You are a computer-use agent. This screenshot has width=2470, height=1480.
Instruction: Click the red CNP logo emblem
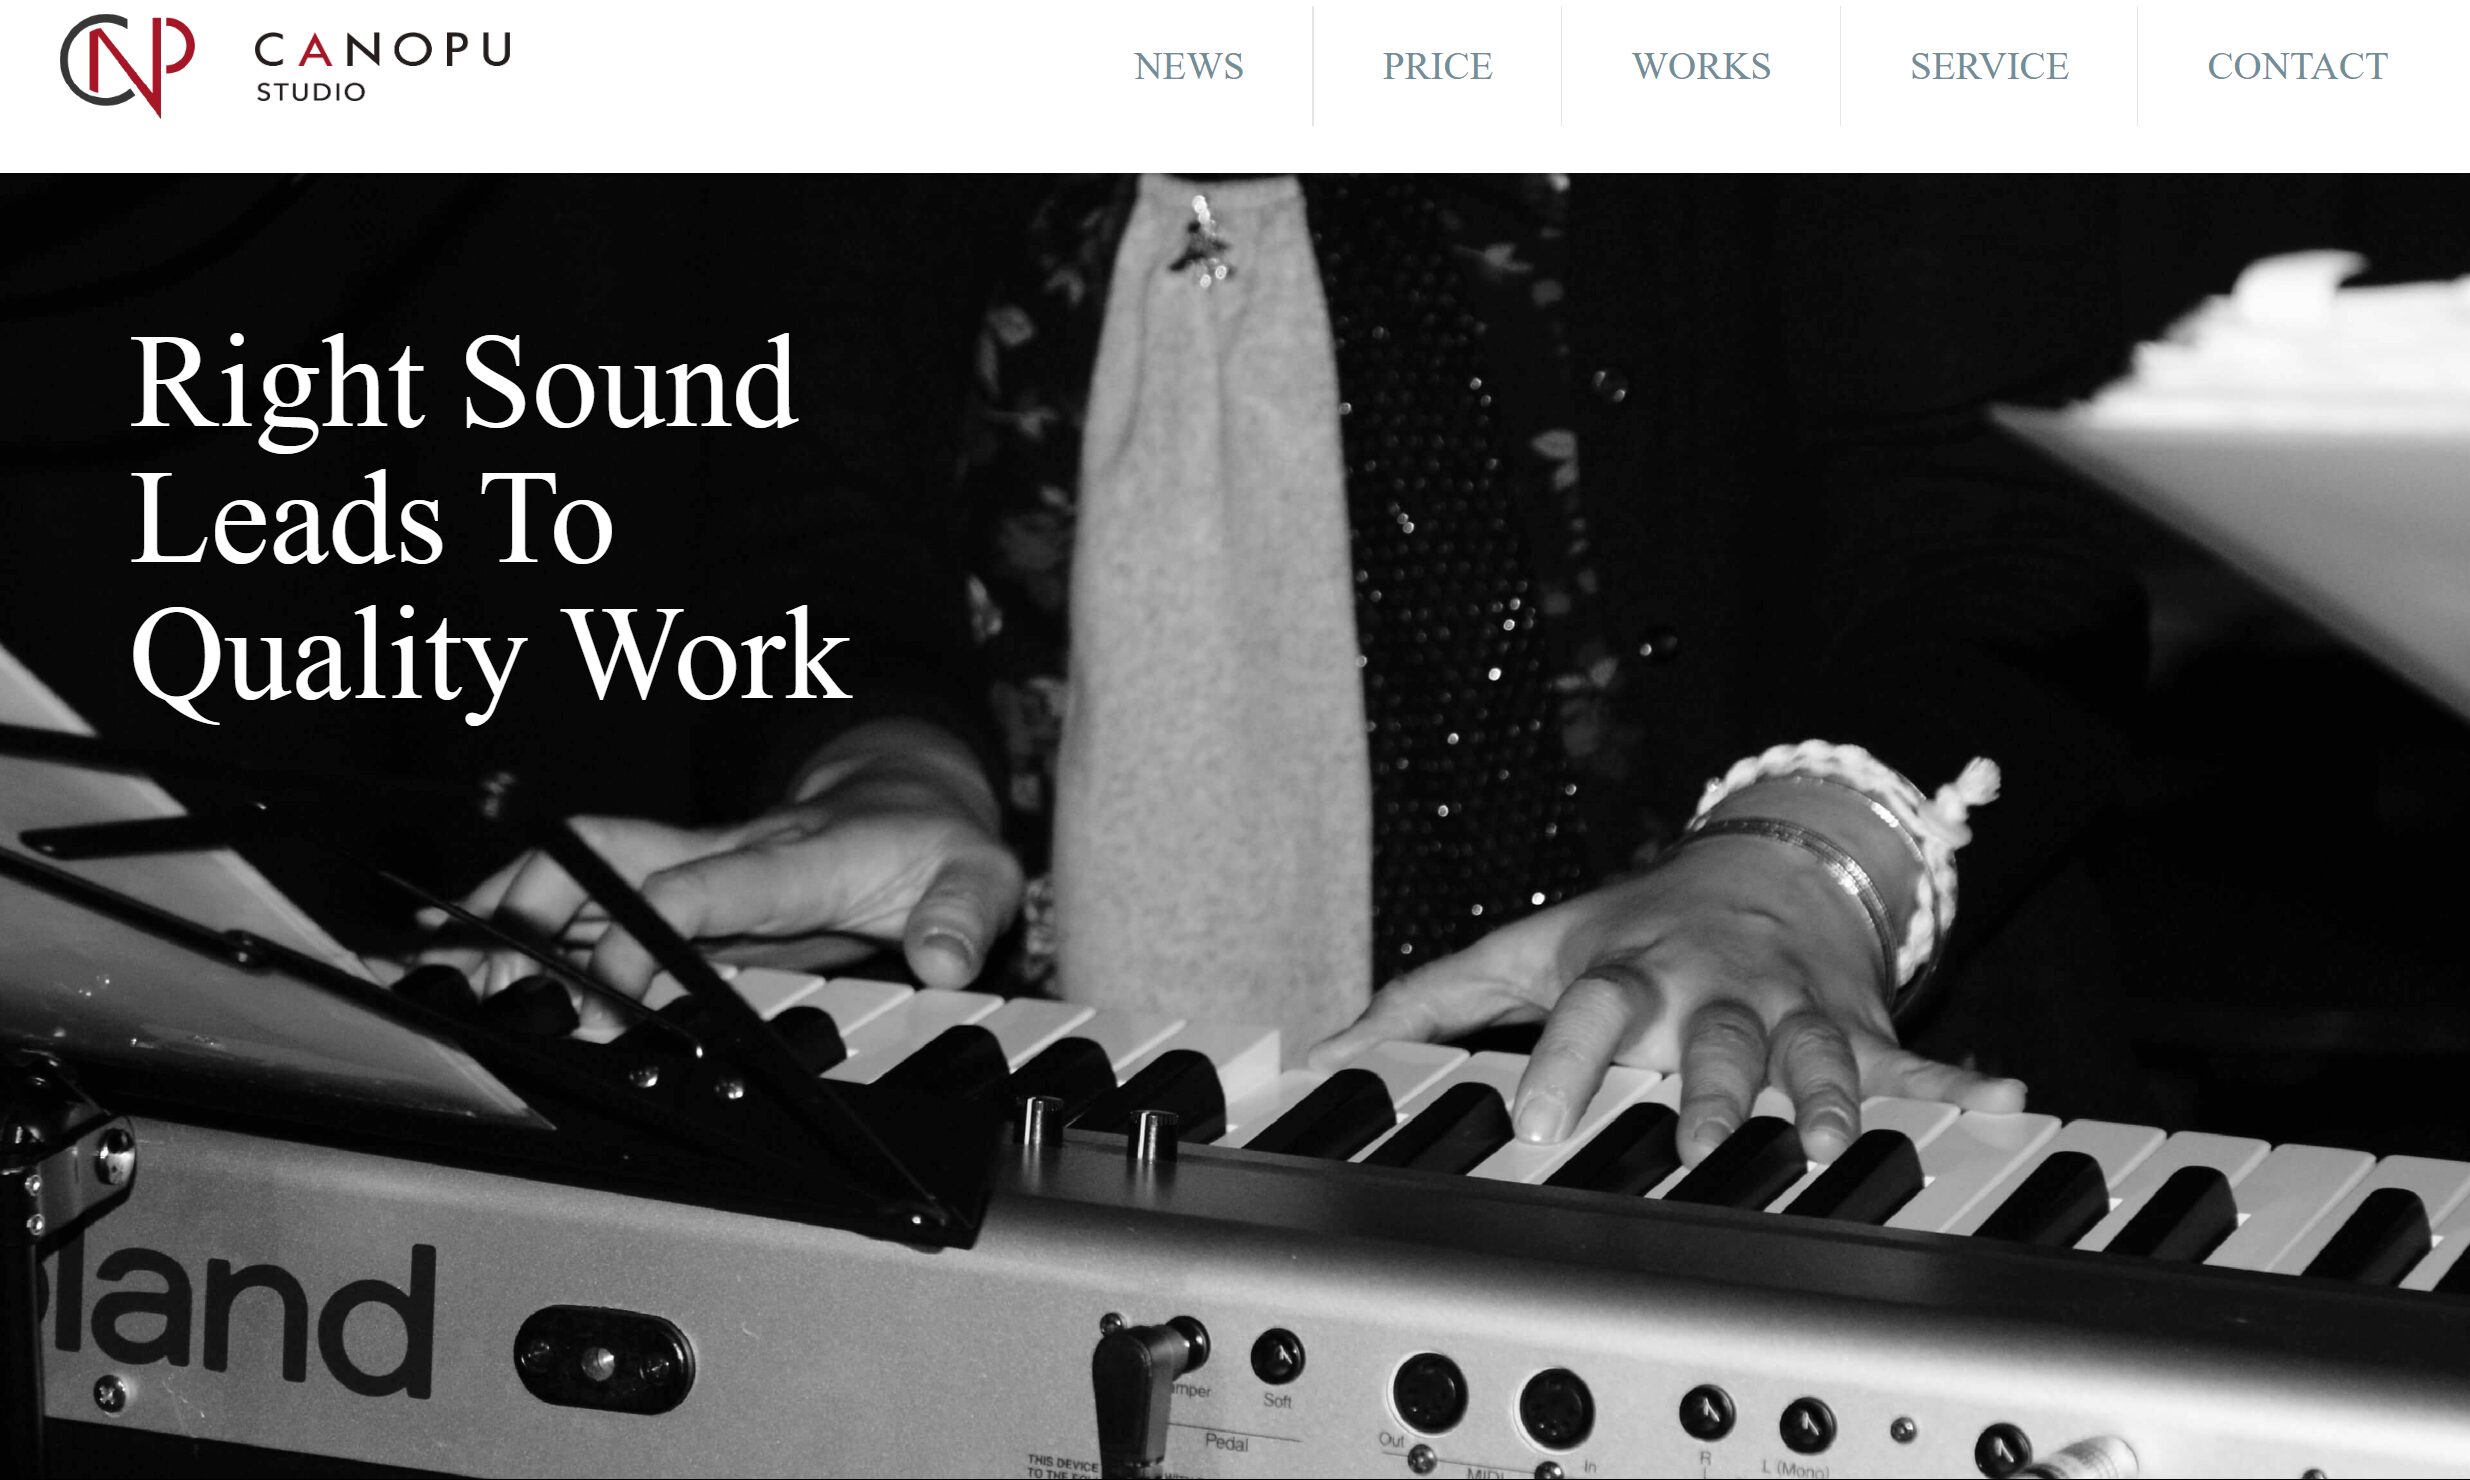tap(127, 64)
